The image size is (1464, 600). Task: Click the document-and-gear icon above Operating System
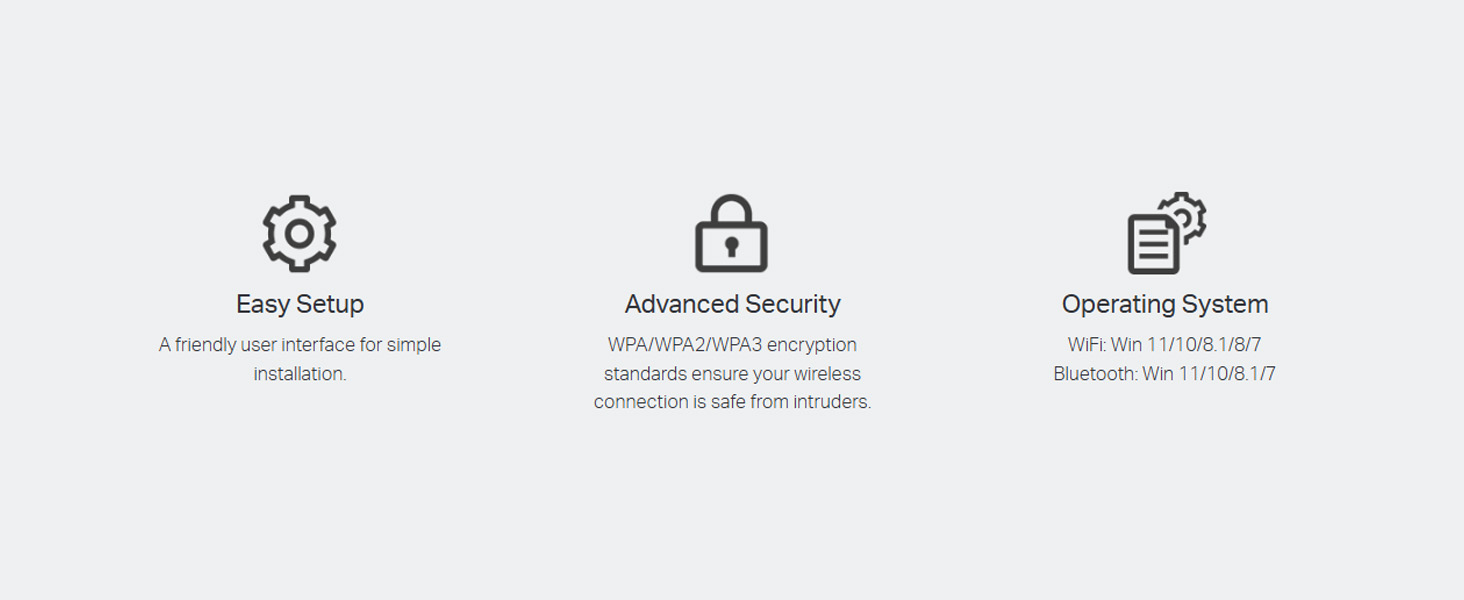[1165, 233]
